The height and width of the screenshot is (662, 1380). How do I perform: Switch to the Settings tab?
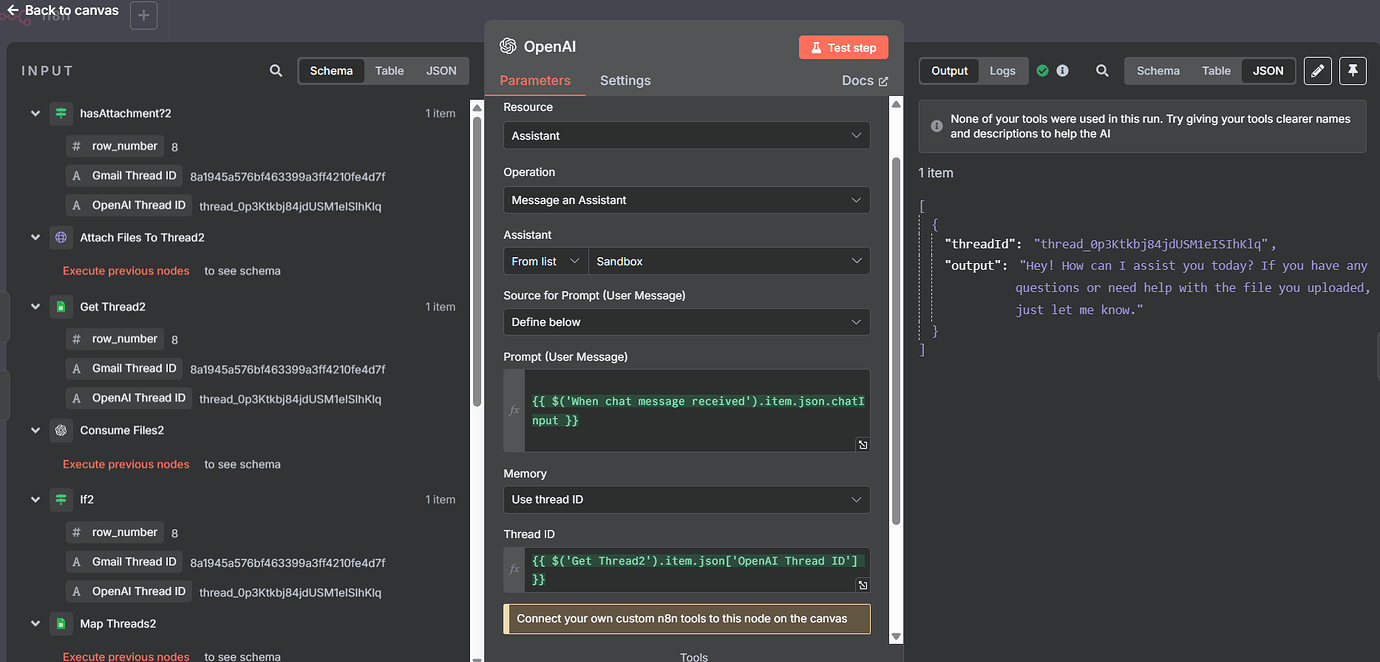[x=625, y=80]
